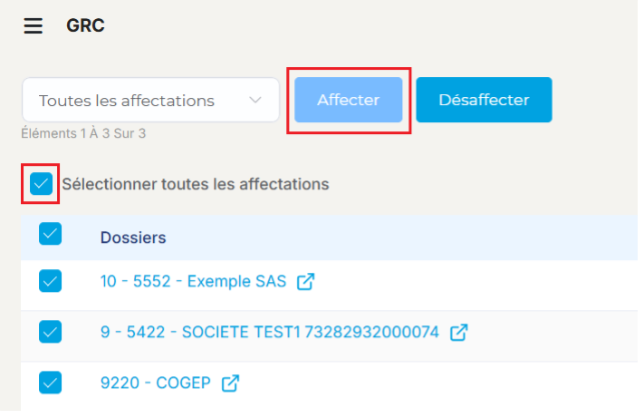Click the Sélectionner toutes les affectations label
This screenshot has height=411, width=639.
click(195, 184)
